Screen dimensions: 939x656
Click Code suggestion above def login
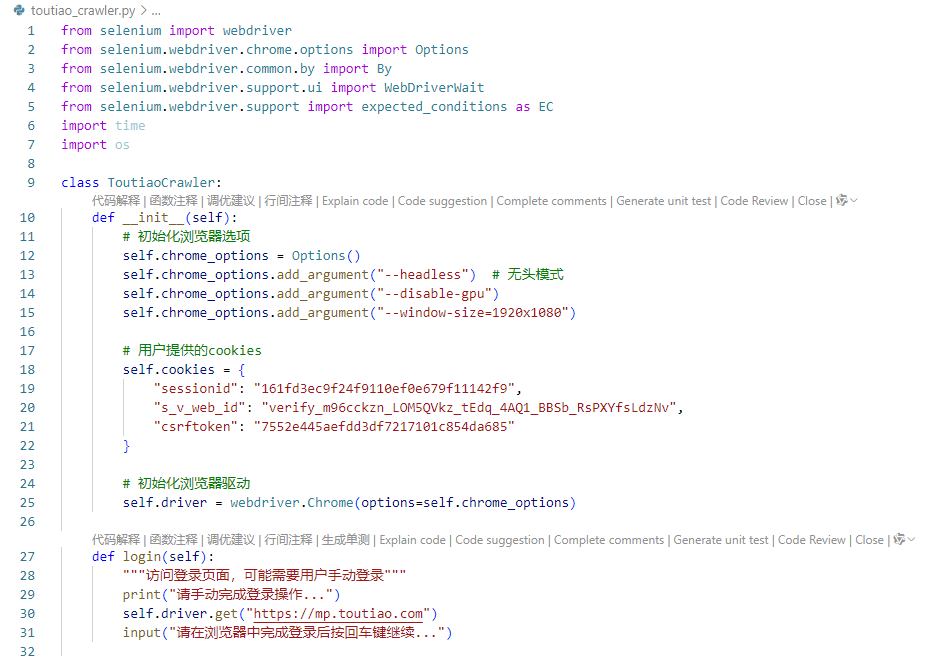pyautogui.click(x=500, y=540)
